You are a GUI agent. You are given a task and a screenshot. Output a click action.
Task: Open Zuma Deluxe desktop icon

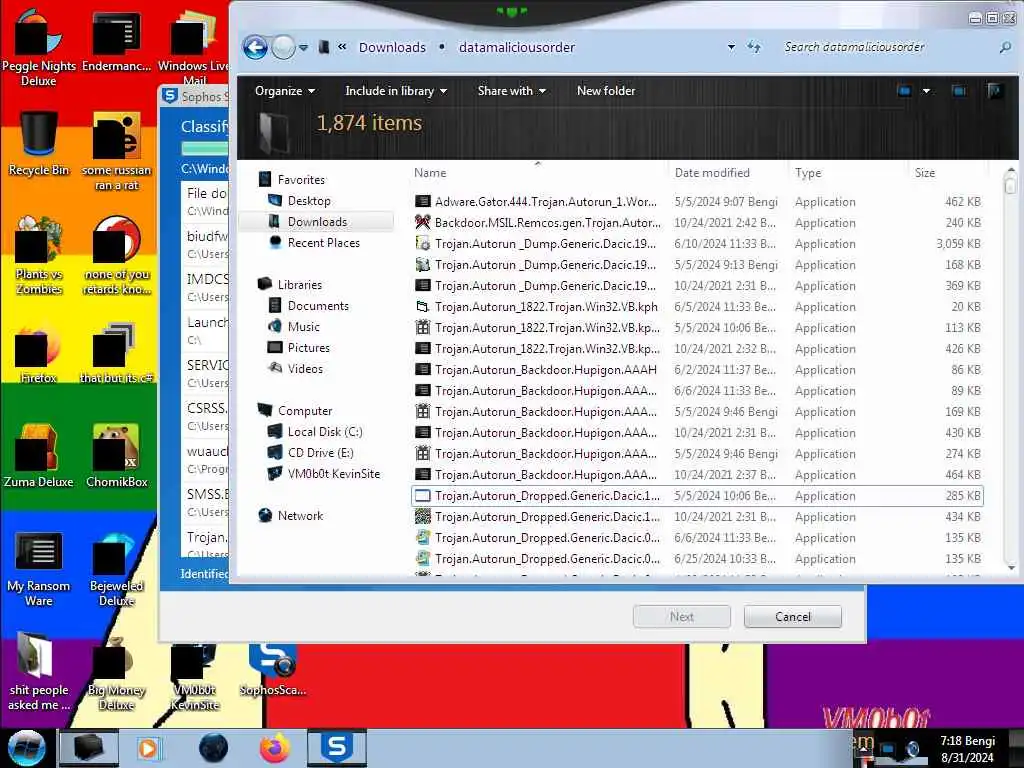pos(39,455)
